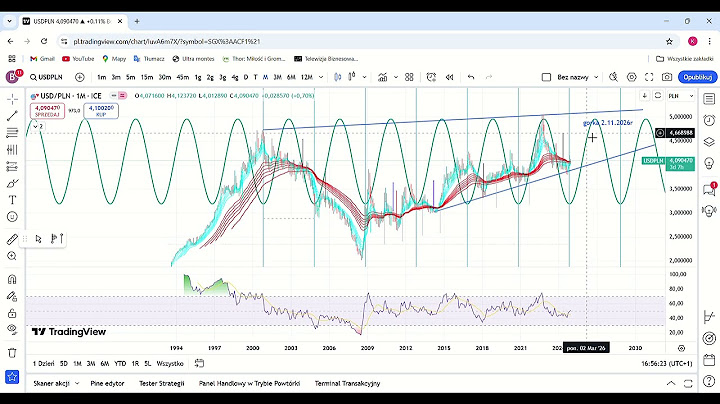Select the zoom-in magnifier tool
Image resolution: width=720 pixels, height=404 pixels.
(x=12, y=256)
